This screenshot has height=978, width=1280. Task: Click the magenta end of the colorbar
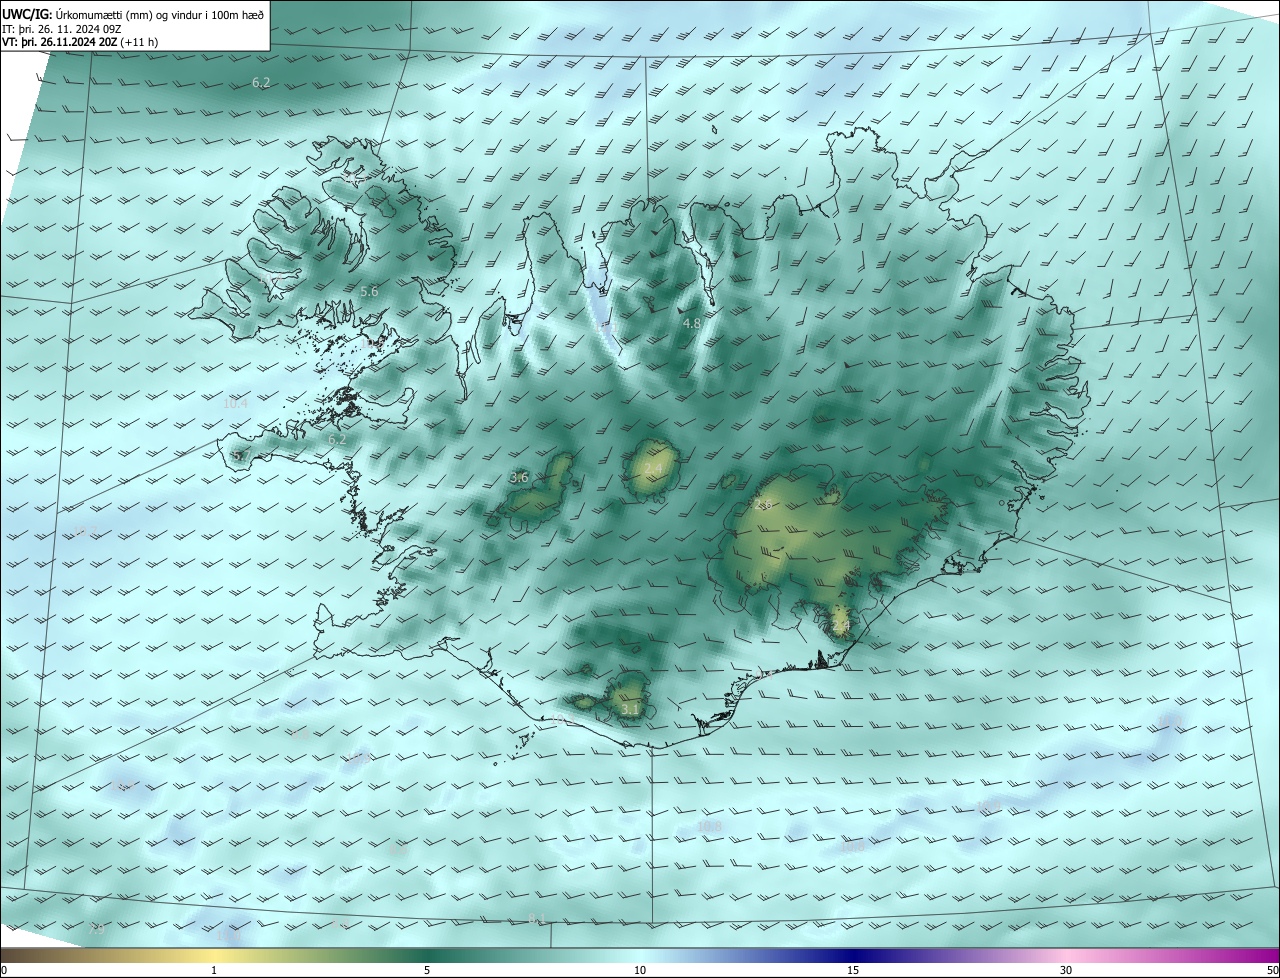1262,956
